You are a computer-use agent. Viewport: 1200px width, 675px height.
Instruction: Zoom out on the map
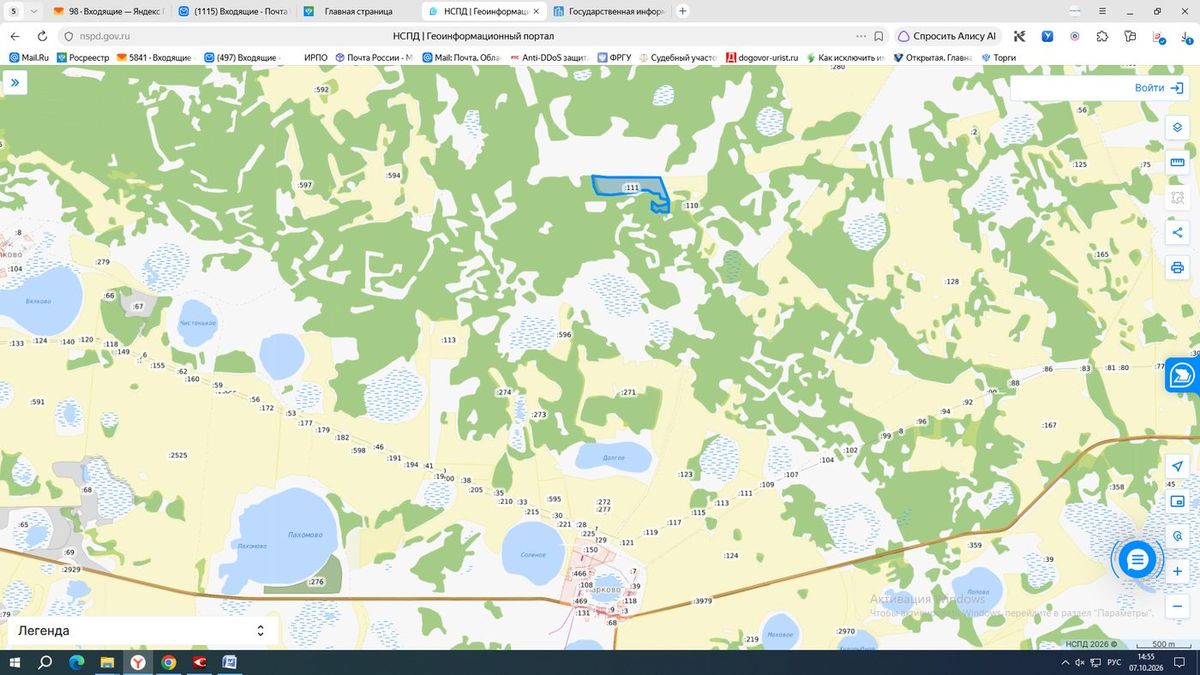coord(1177,606)
